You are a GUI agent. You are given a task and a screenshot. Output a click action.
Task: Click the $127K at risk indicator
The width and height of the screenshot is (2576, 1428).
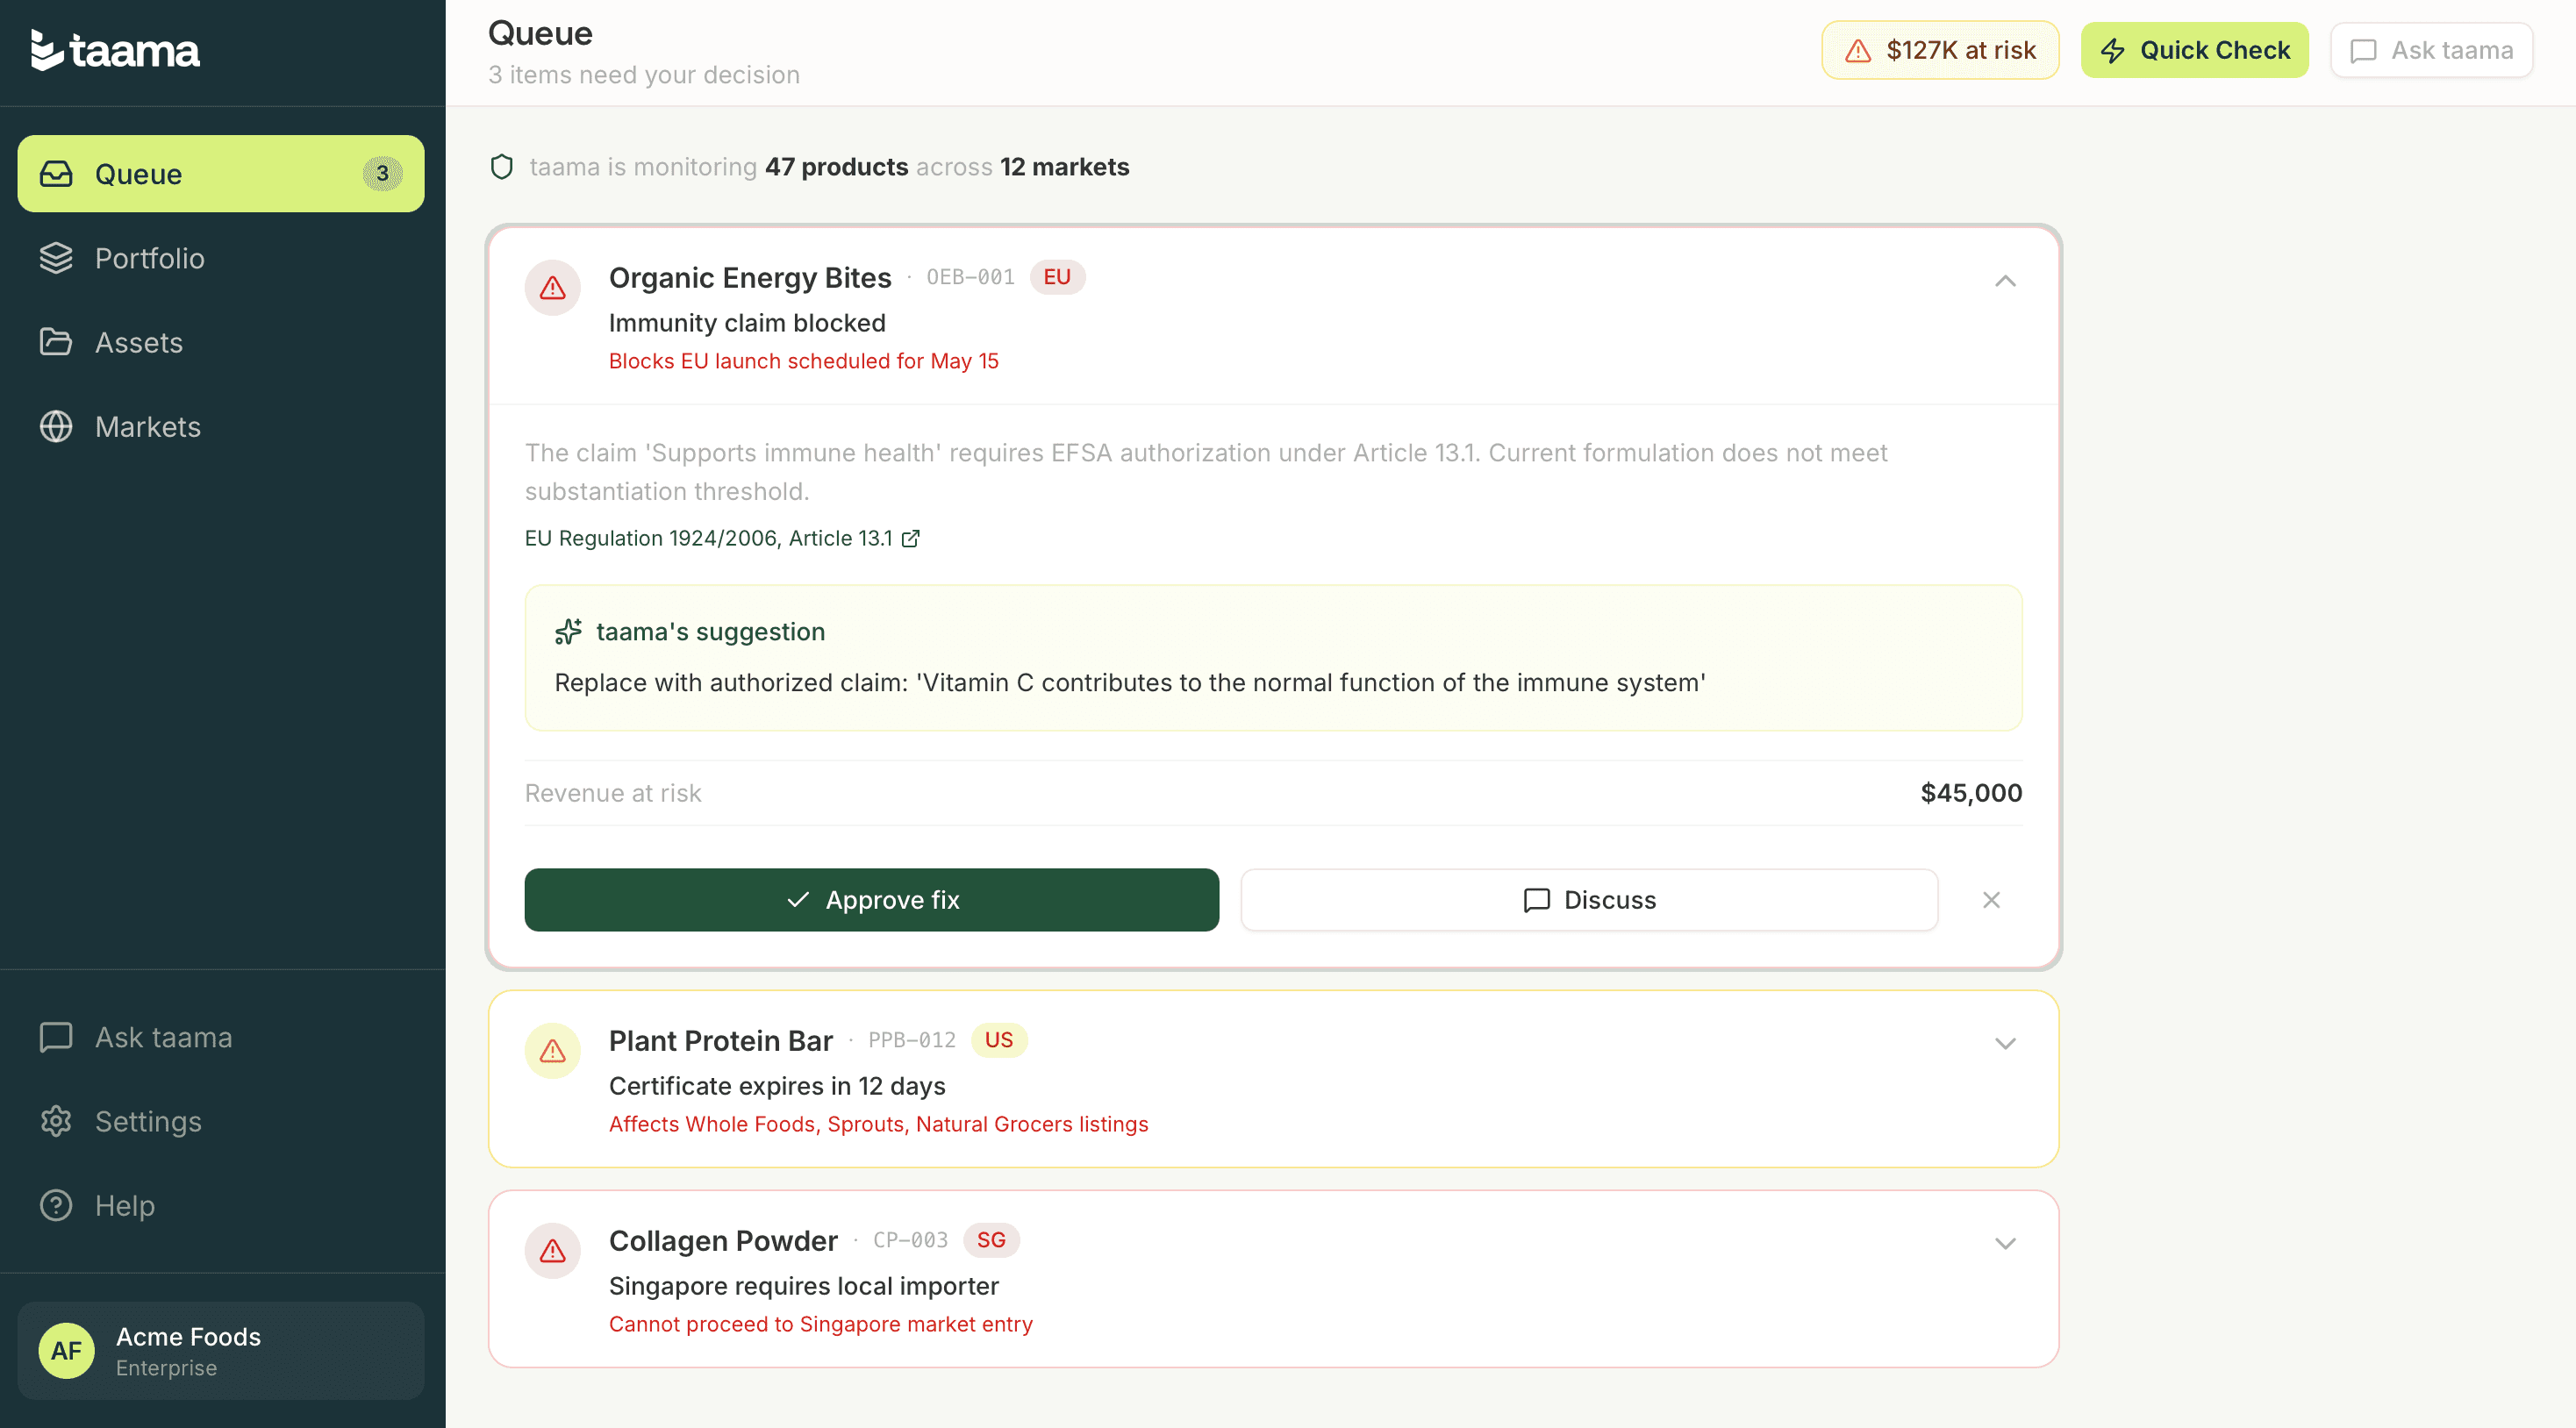pos(1939,49)
